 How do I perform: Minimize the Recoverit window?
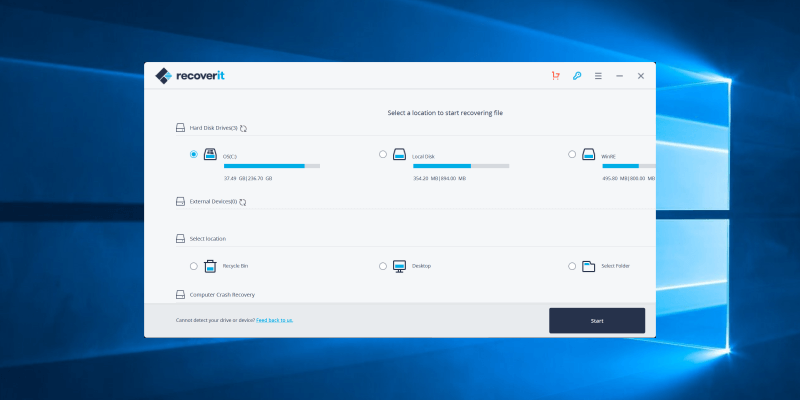[619, 76]
